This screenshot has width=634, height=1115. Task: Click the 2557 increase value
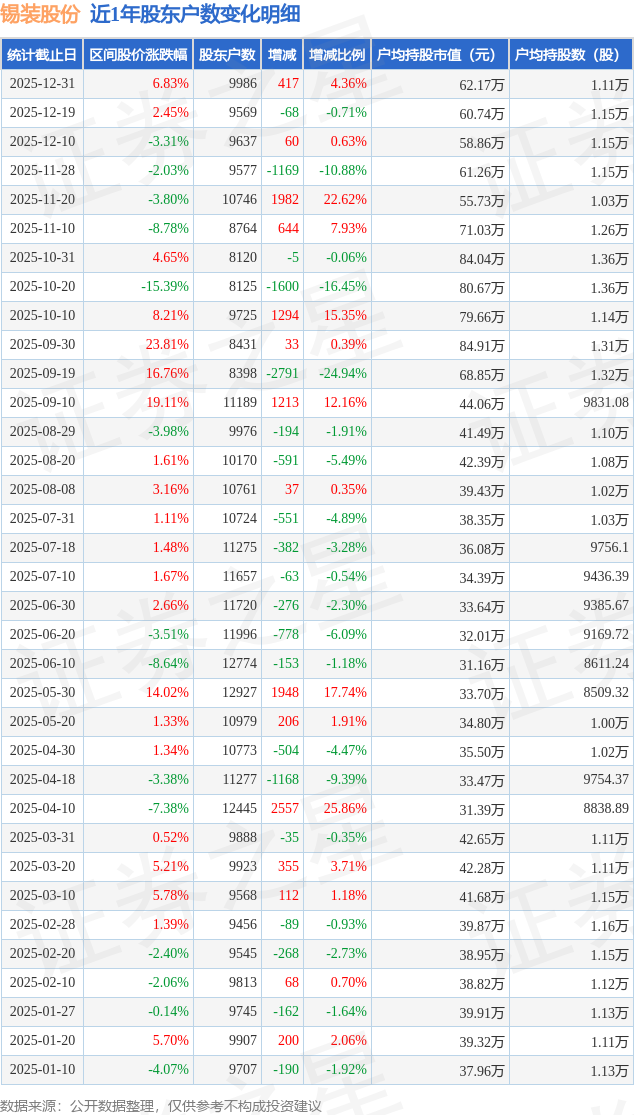285,809
